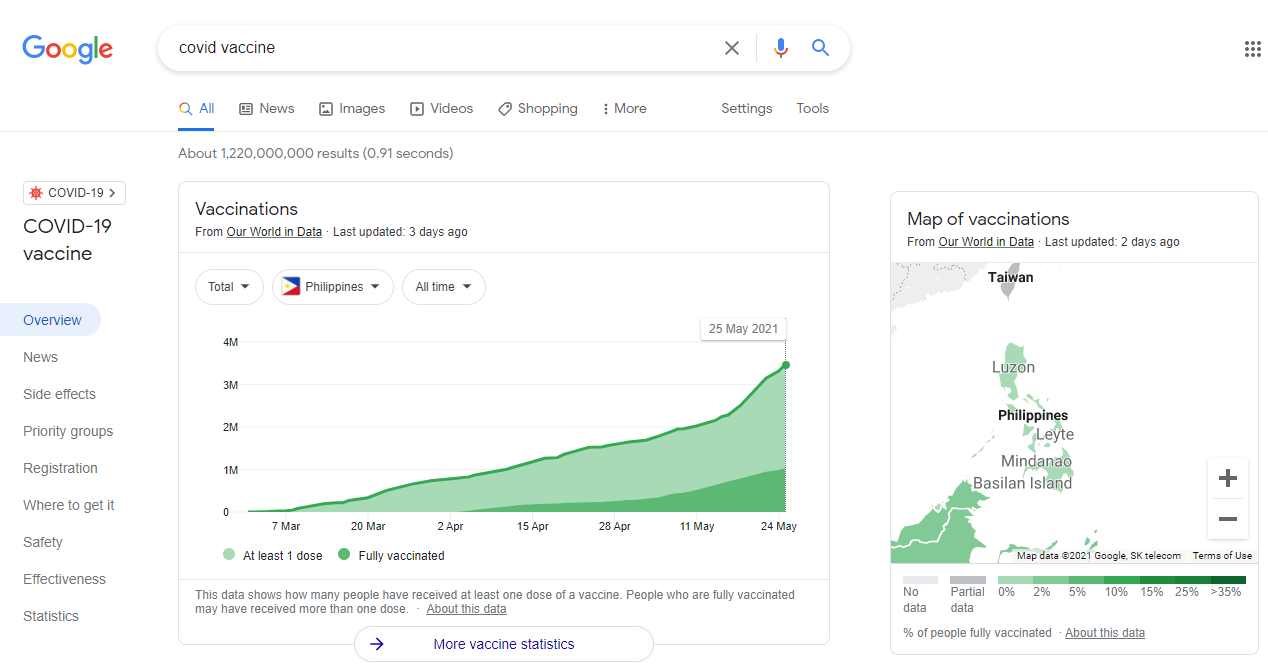1268x664 pixels.
Task: Click the darkest green >35% legend swatch
Action: tap(1227, 580)
